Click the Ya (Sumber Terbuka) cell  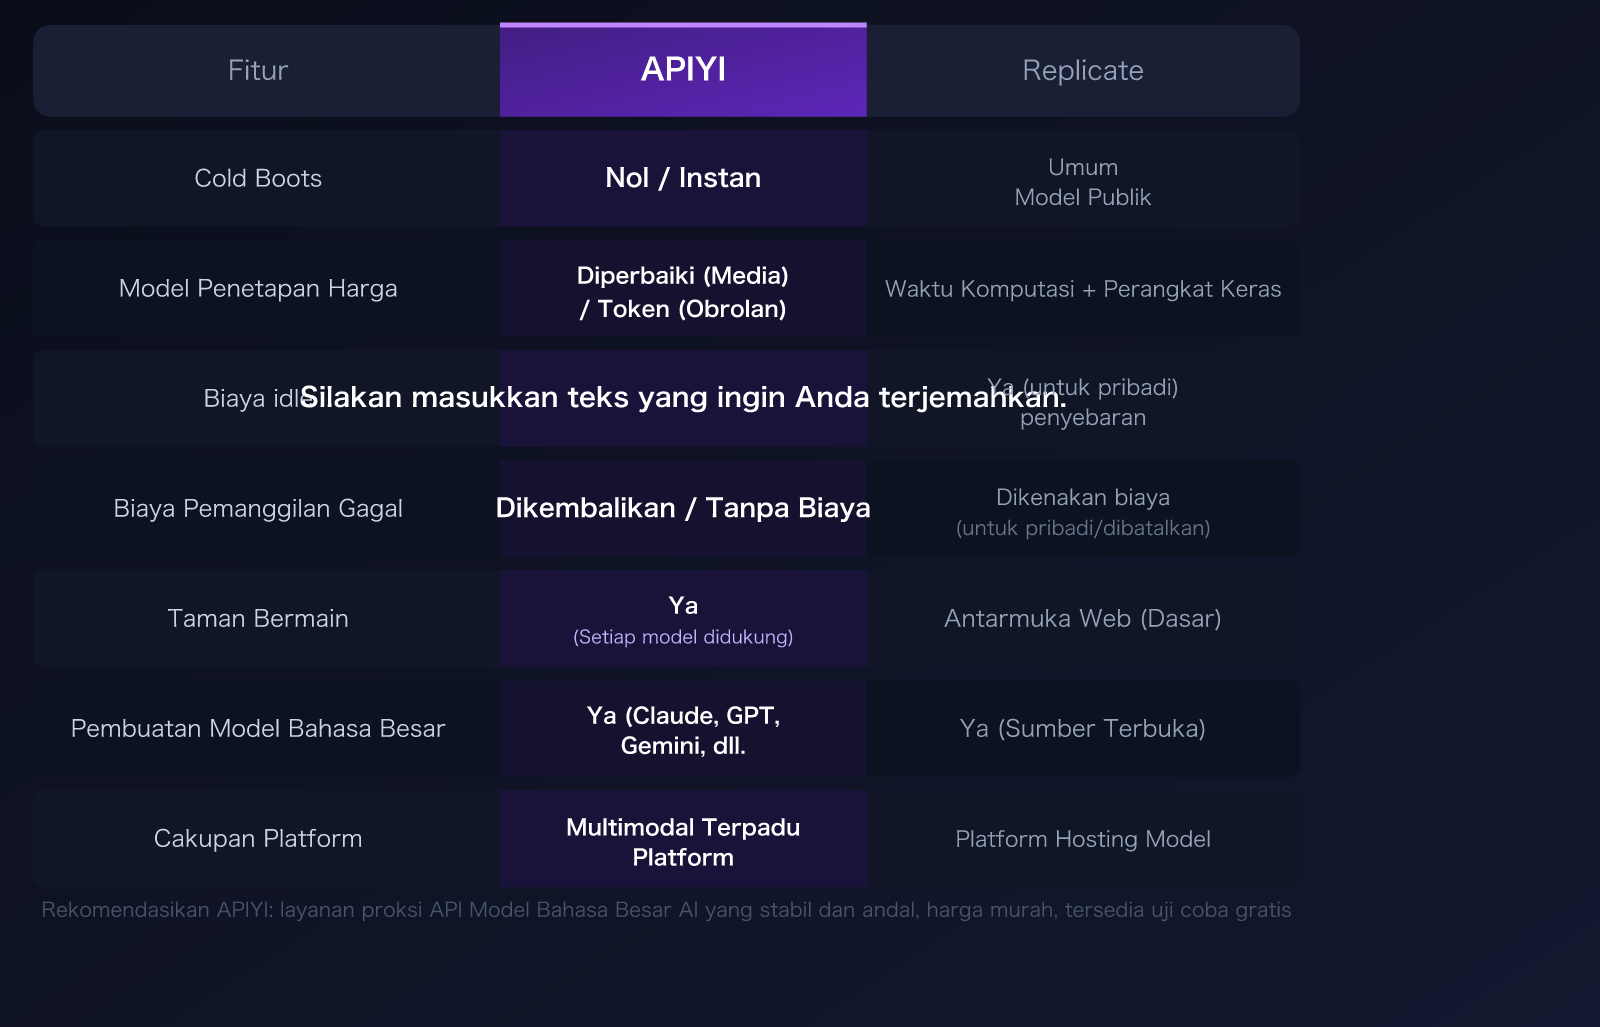[x=1083, y=729]
